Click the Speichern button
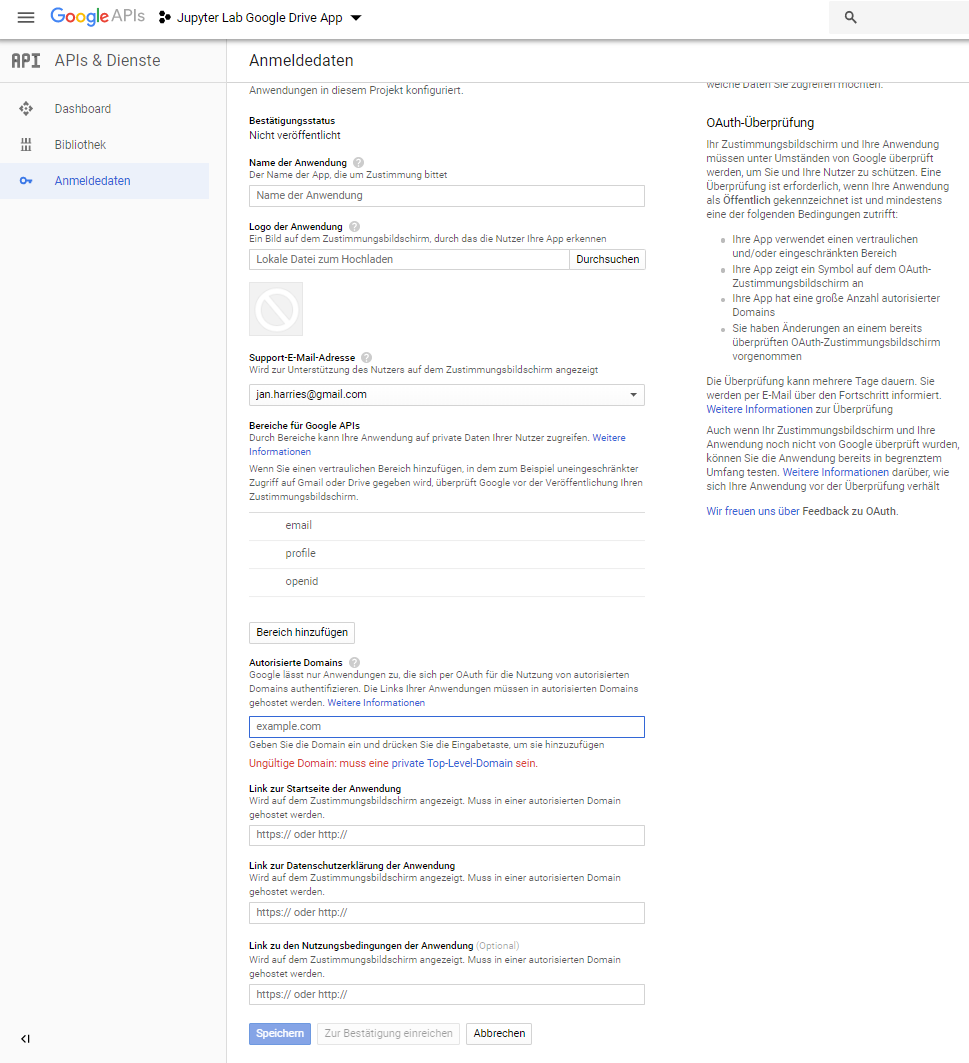This screenshot has width=969, height=1063. click(x=279, y=1034)
